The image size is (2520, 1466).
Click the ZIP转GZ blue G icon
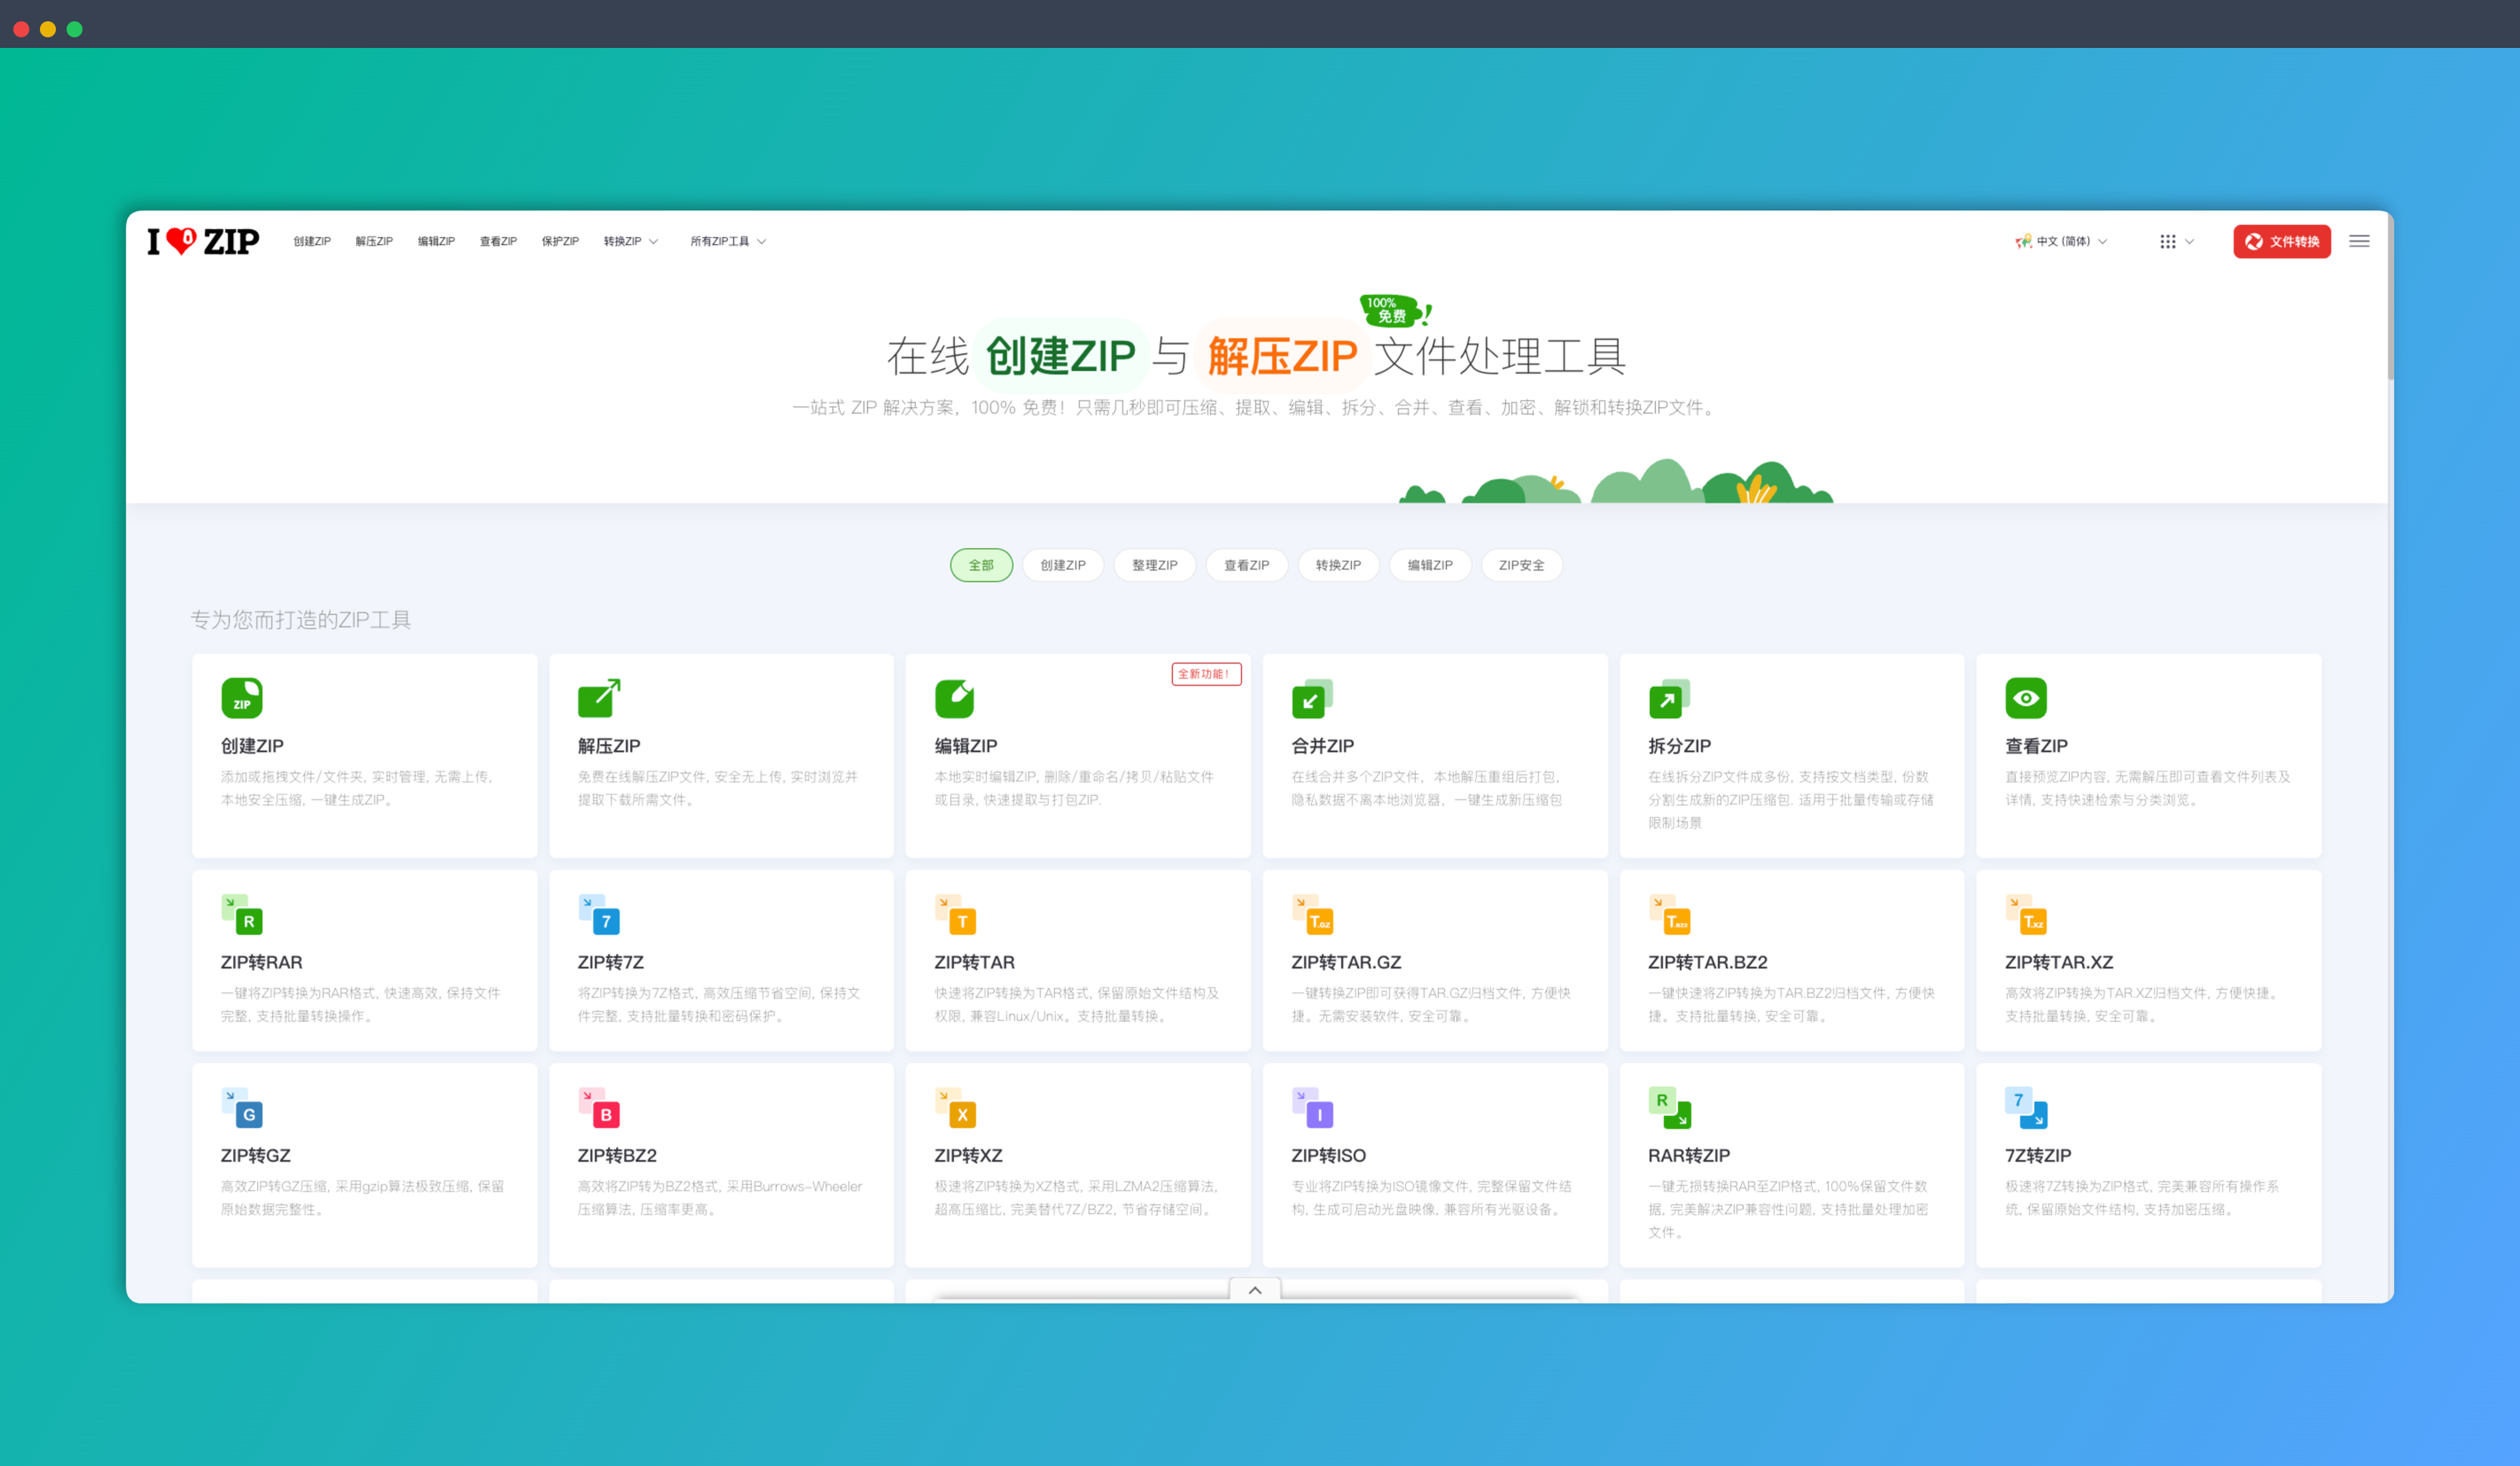tap(242, 1107)
